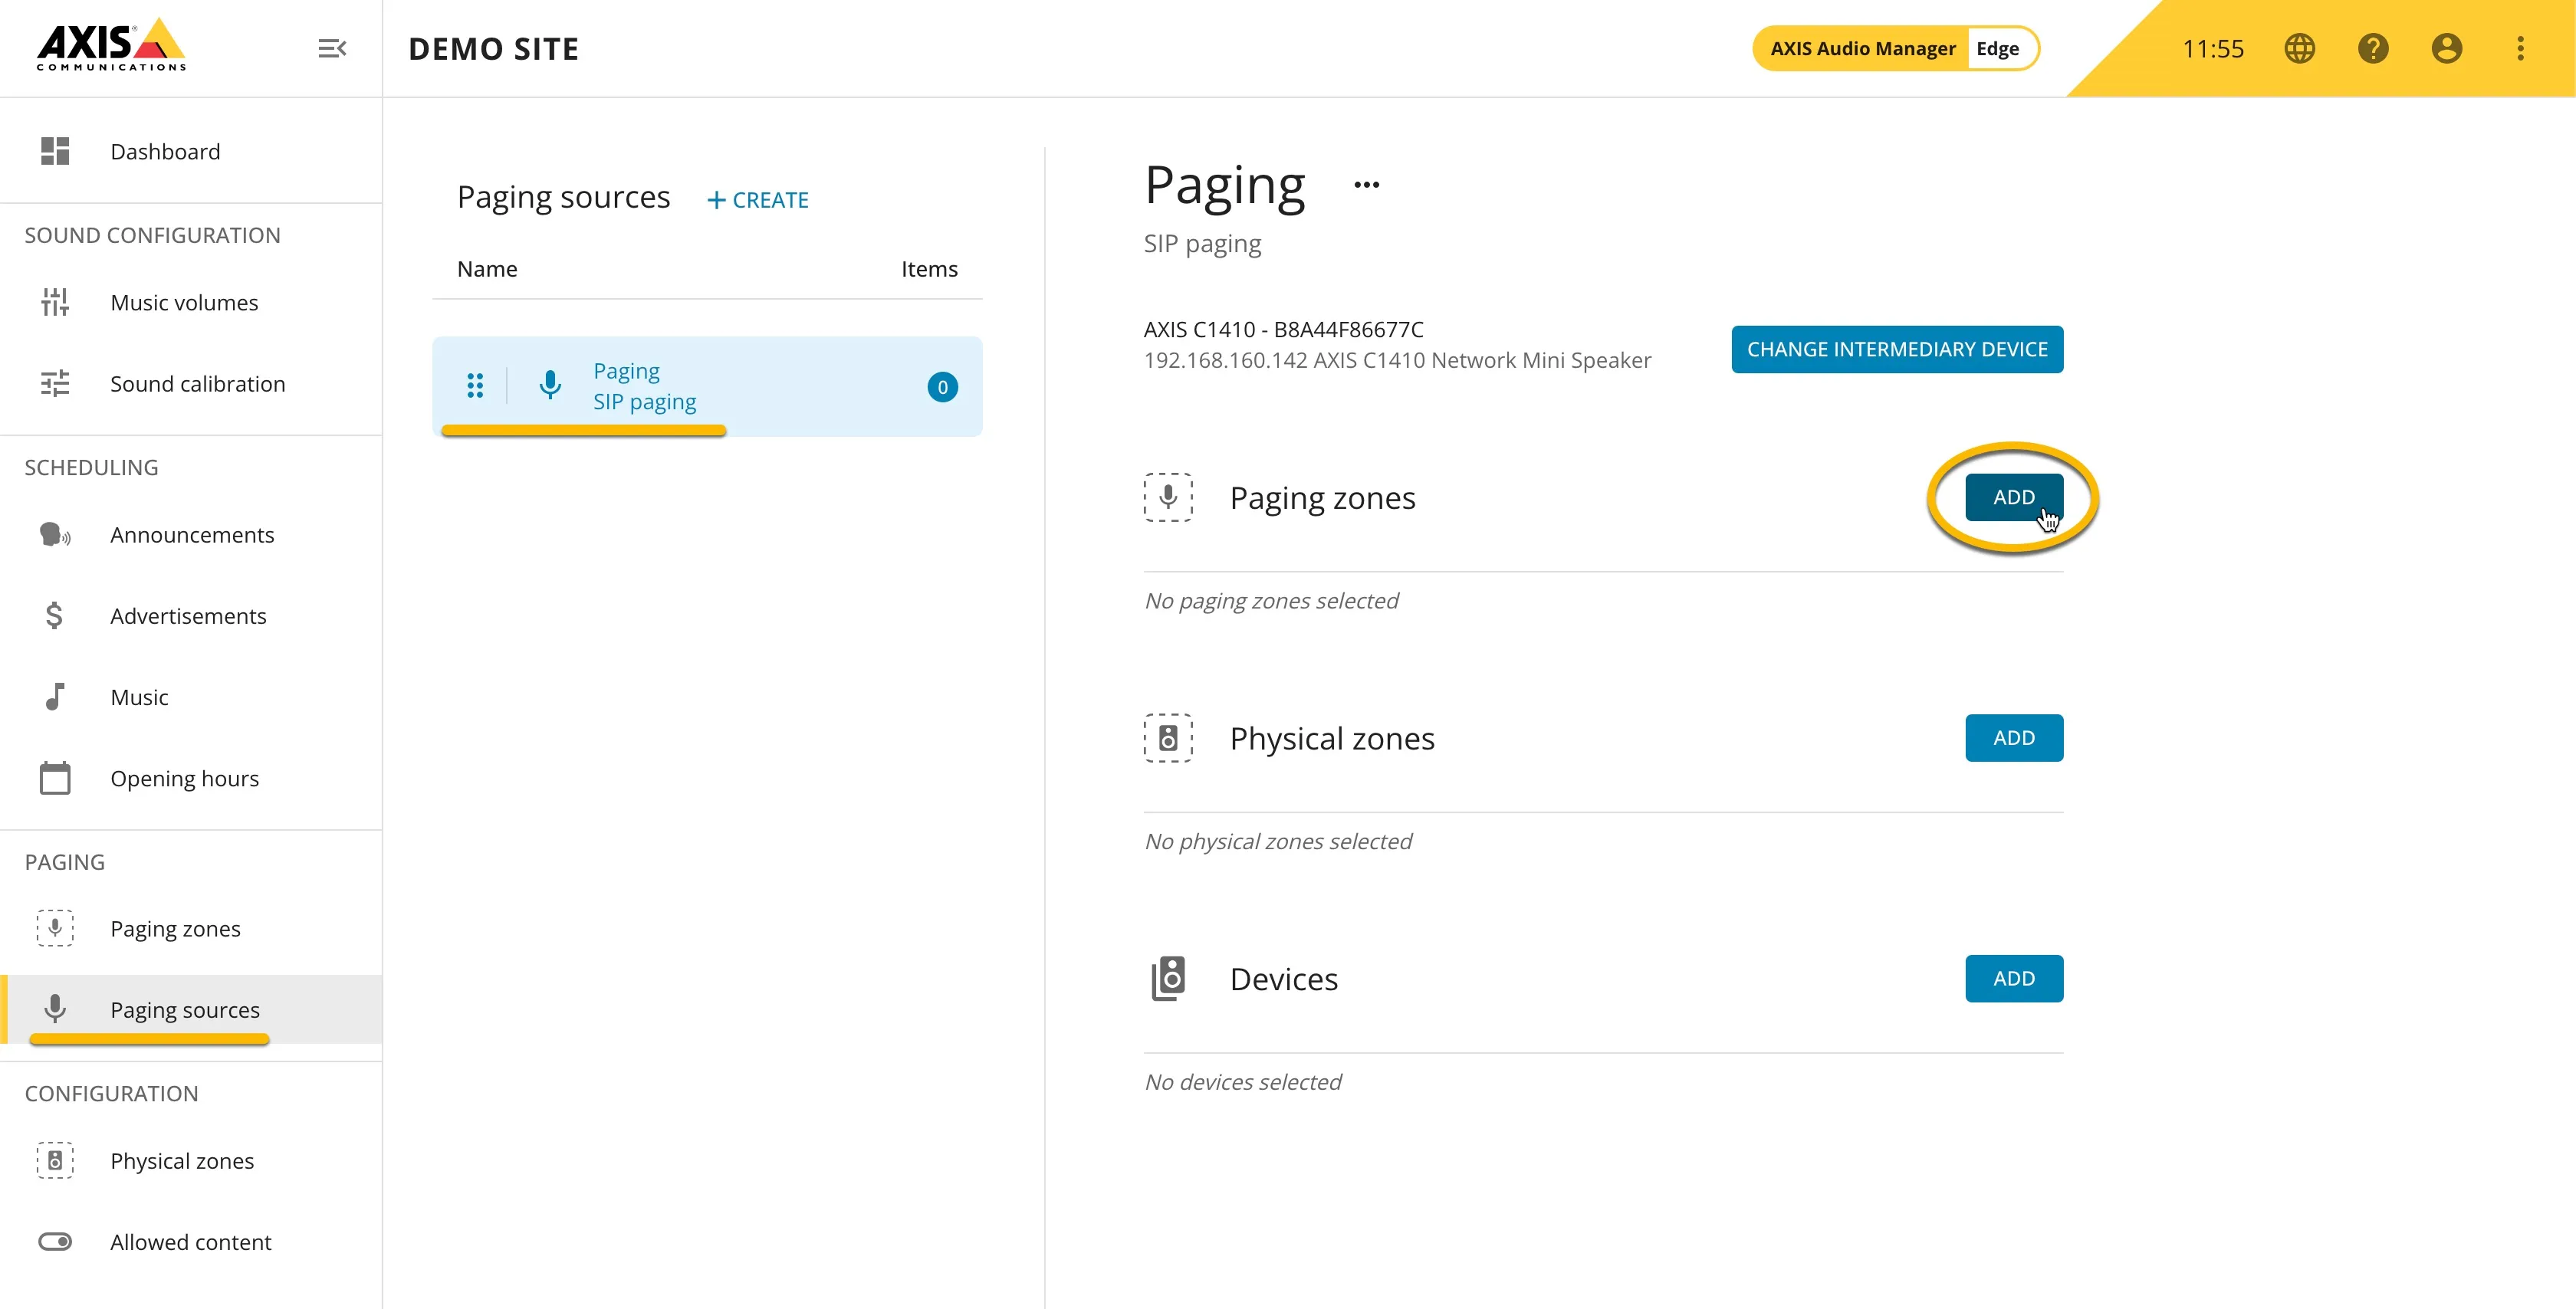The image size is (2576, 1309).
Task: Open Allowed content settings
Action: [x=191, y=1242]
